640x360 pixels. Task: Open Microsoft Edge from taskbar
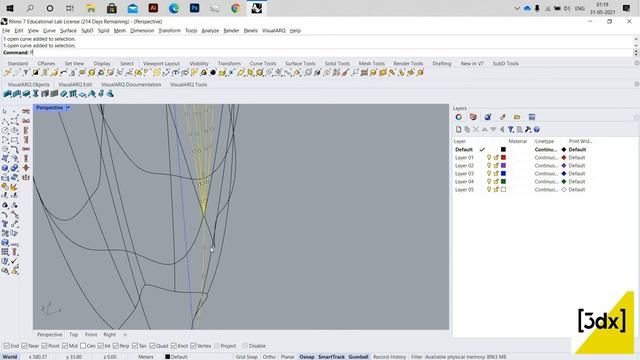coord(174,8)
